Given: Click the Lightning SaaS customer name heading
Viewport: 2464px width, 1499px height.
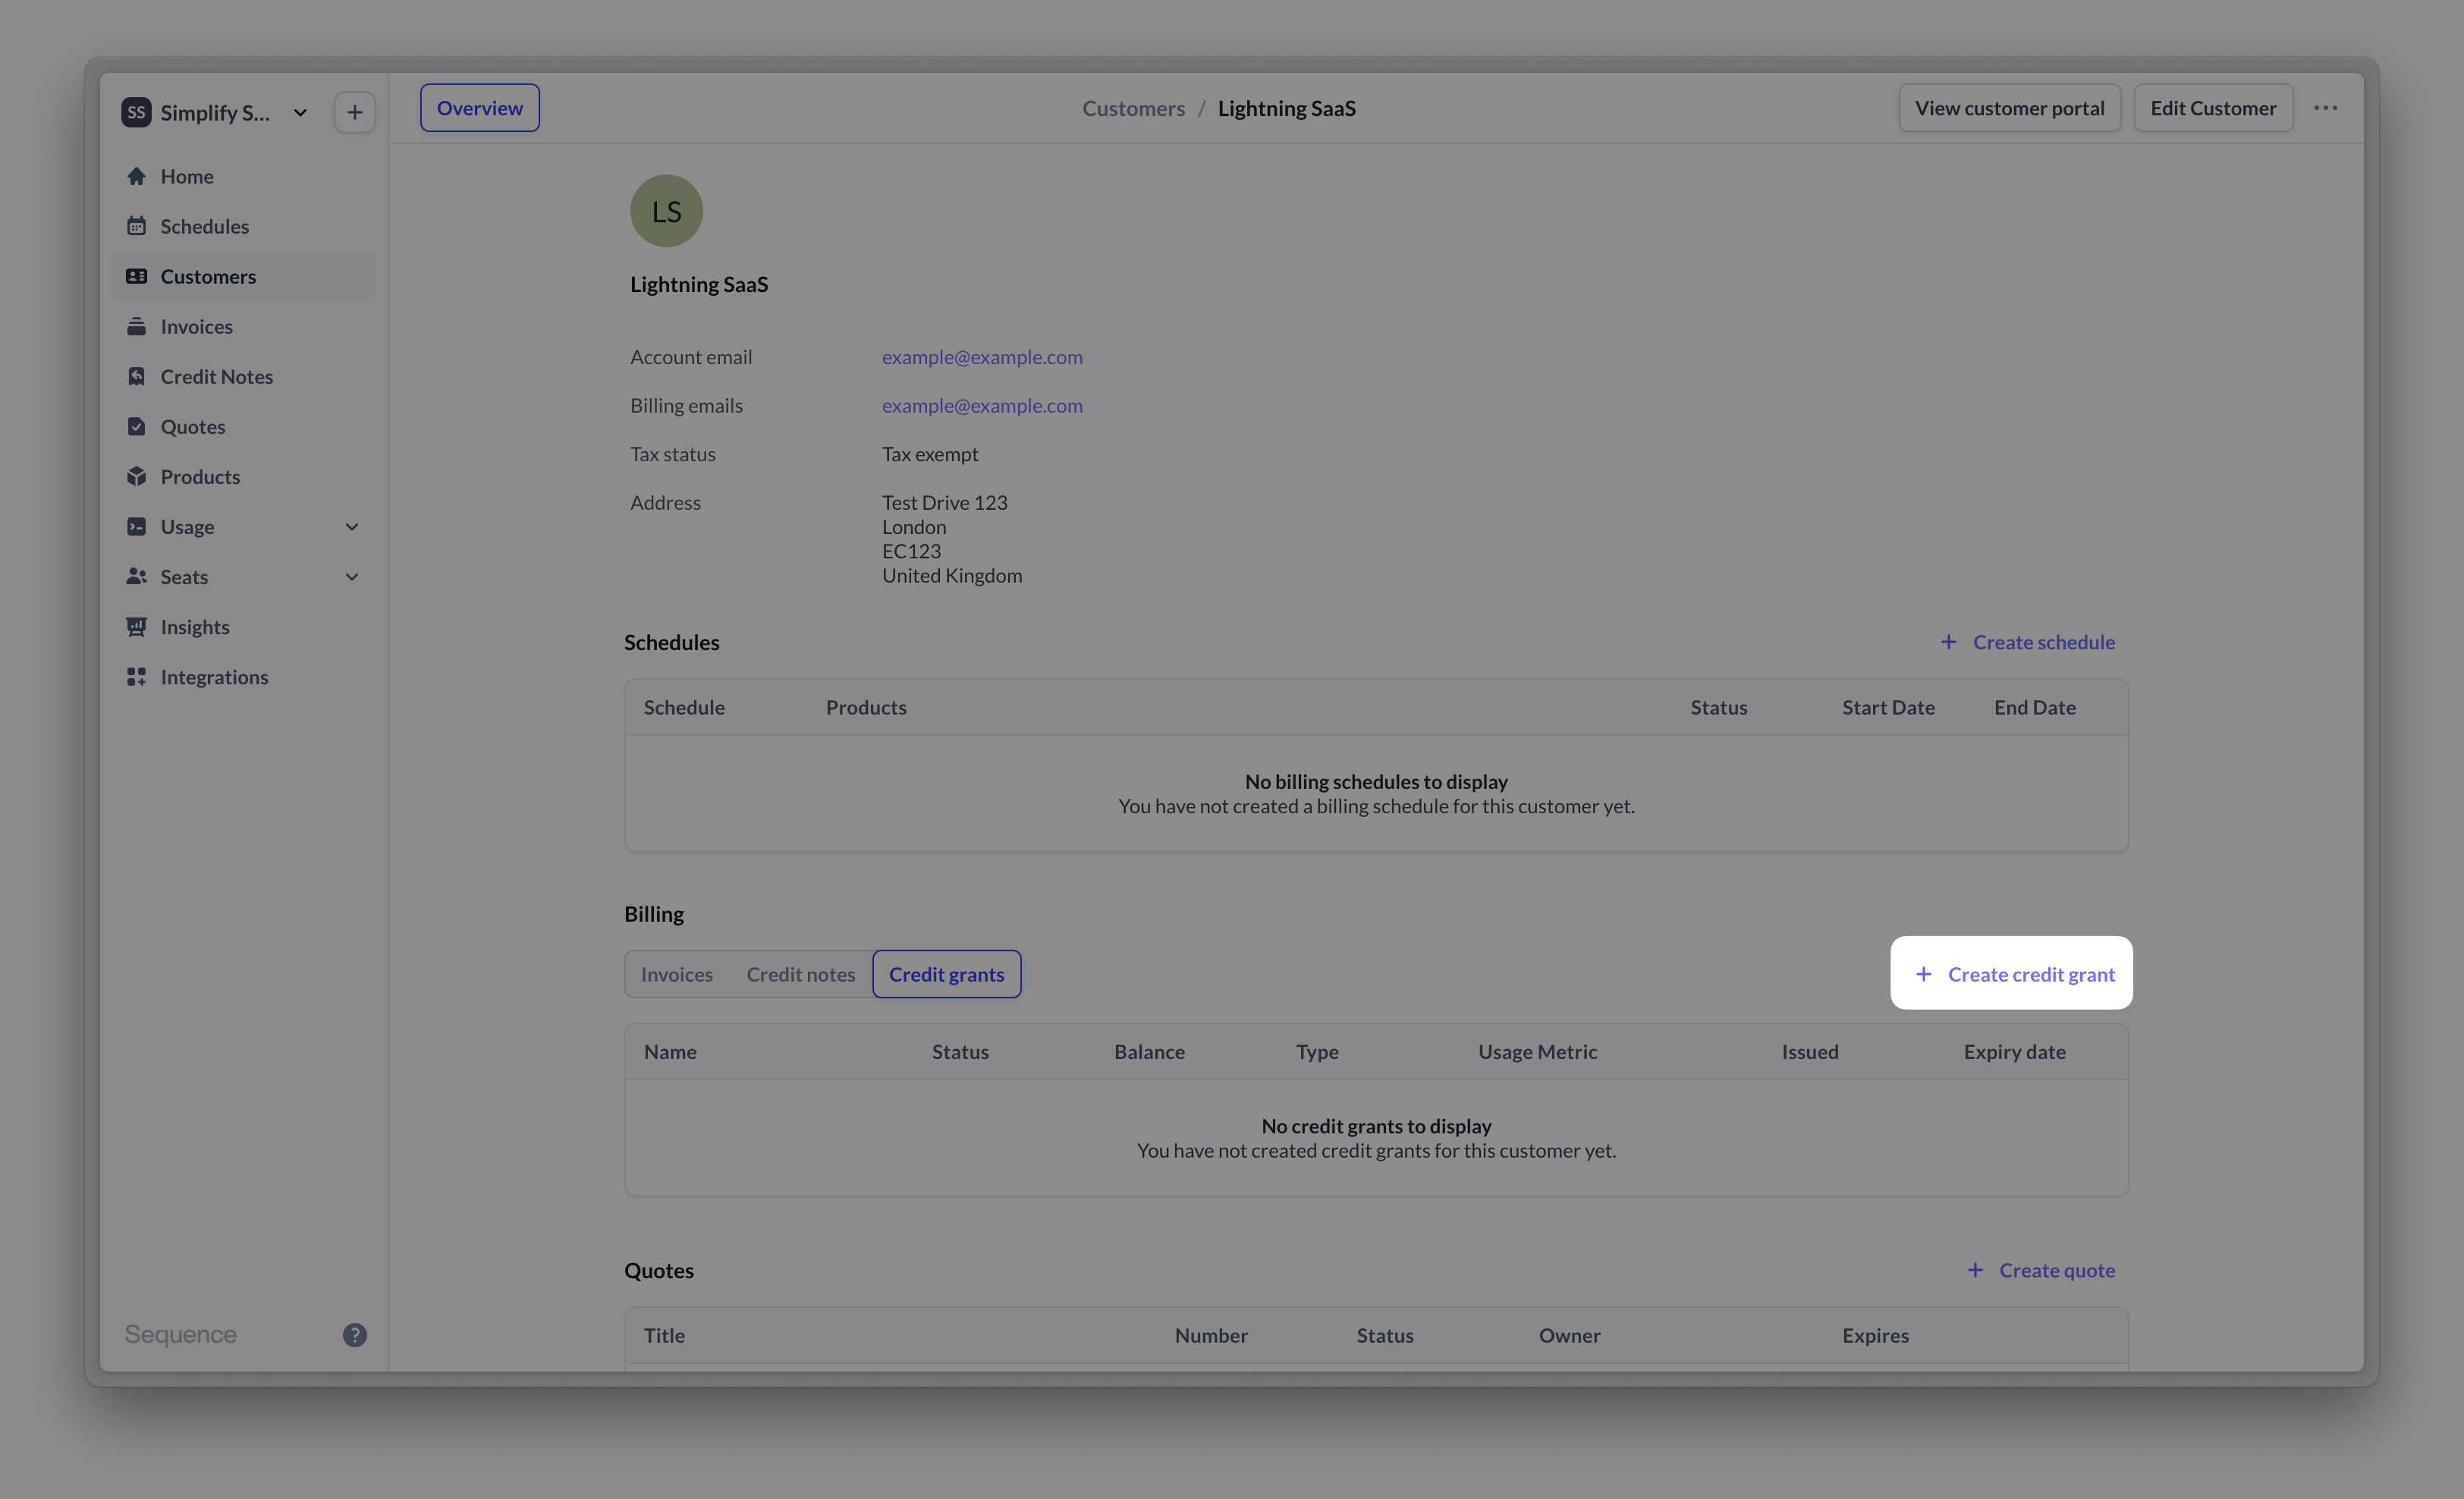Looking at the screenshot, I should (699, 284).
